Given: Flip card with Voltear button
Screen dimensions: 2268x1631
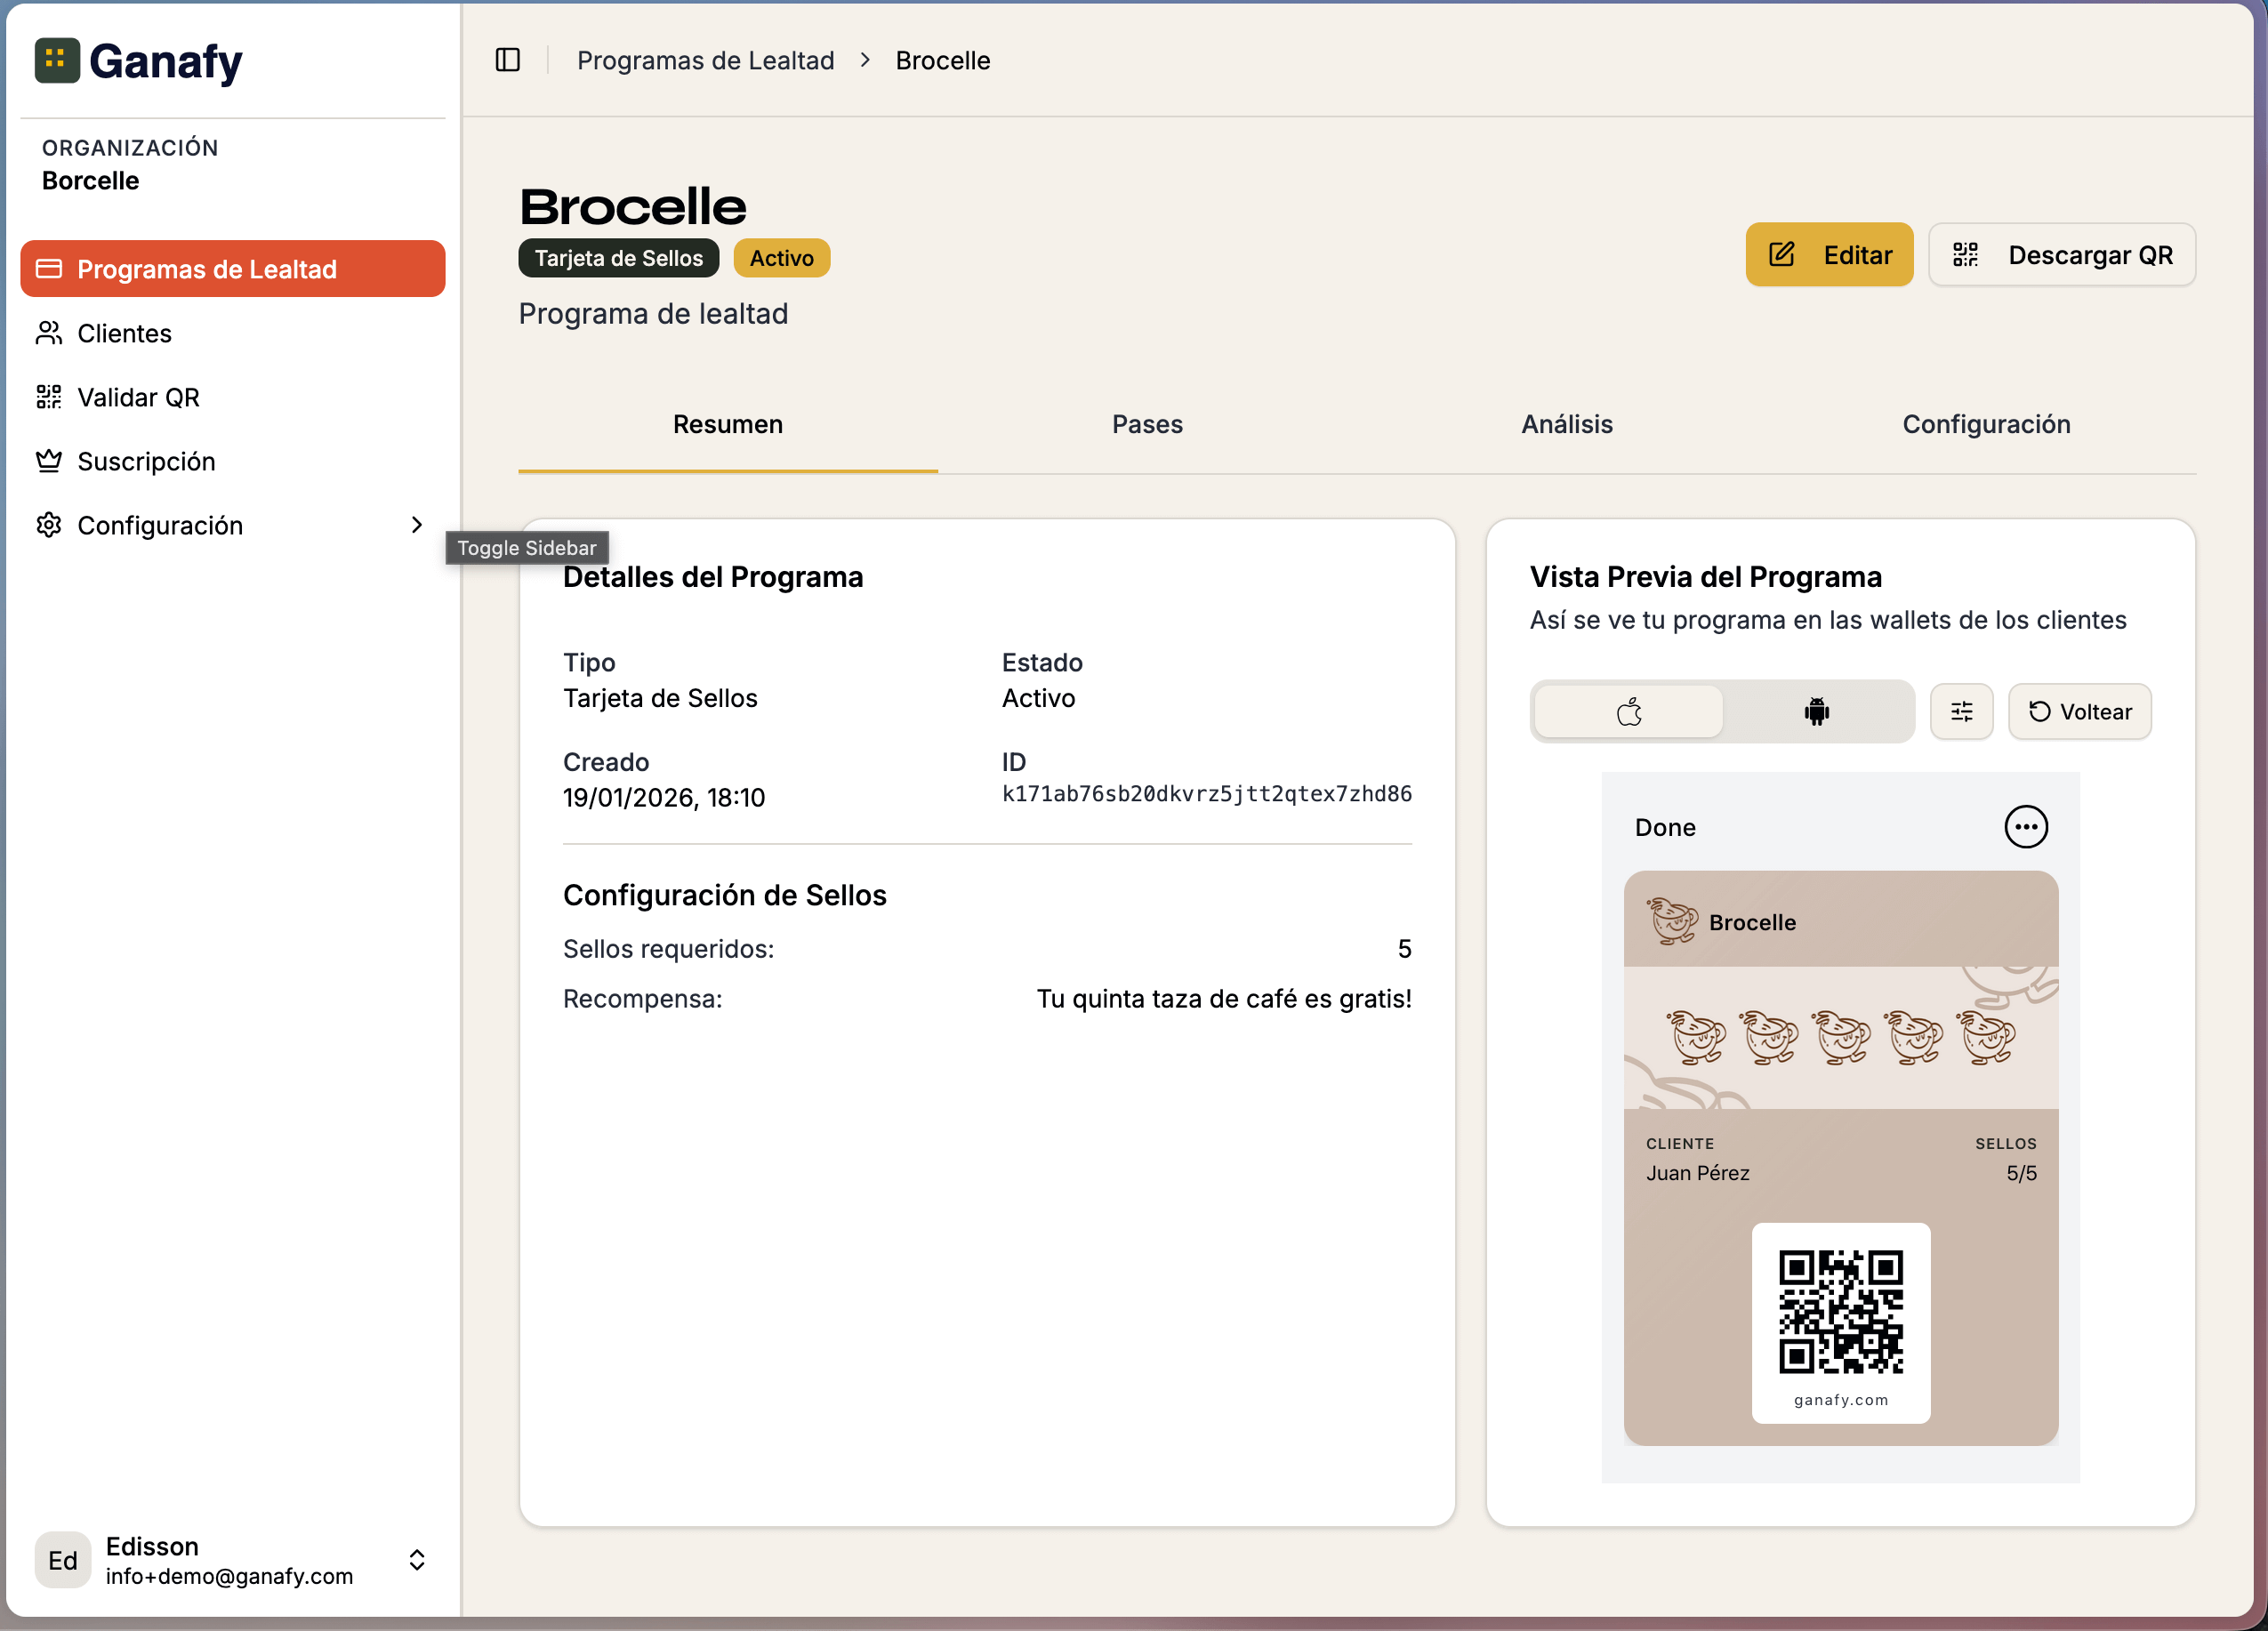Looking at the screenshot, I should 2079,711.
